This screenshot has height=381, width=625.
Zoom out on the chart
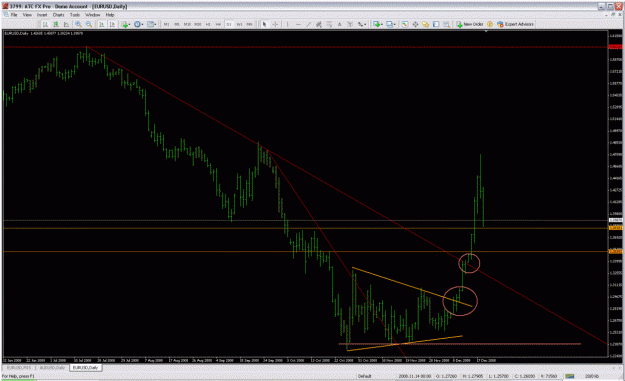coord(89,24)
